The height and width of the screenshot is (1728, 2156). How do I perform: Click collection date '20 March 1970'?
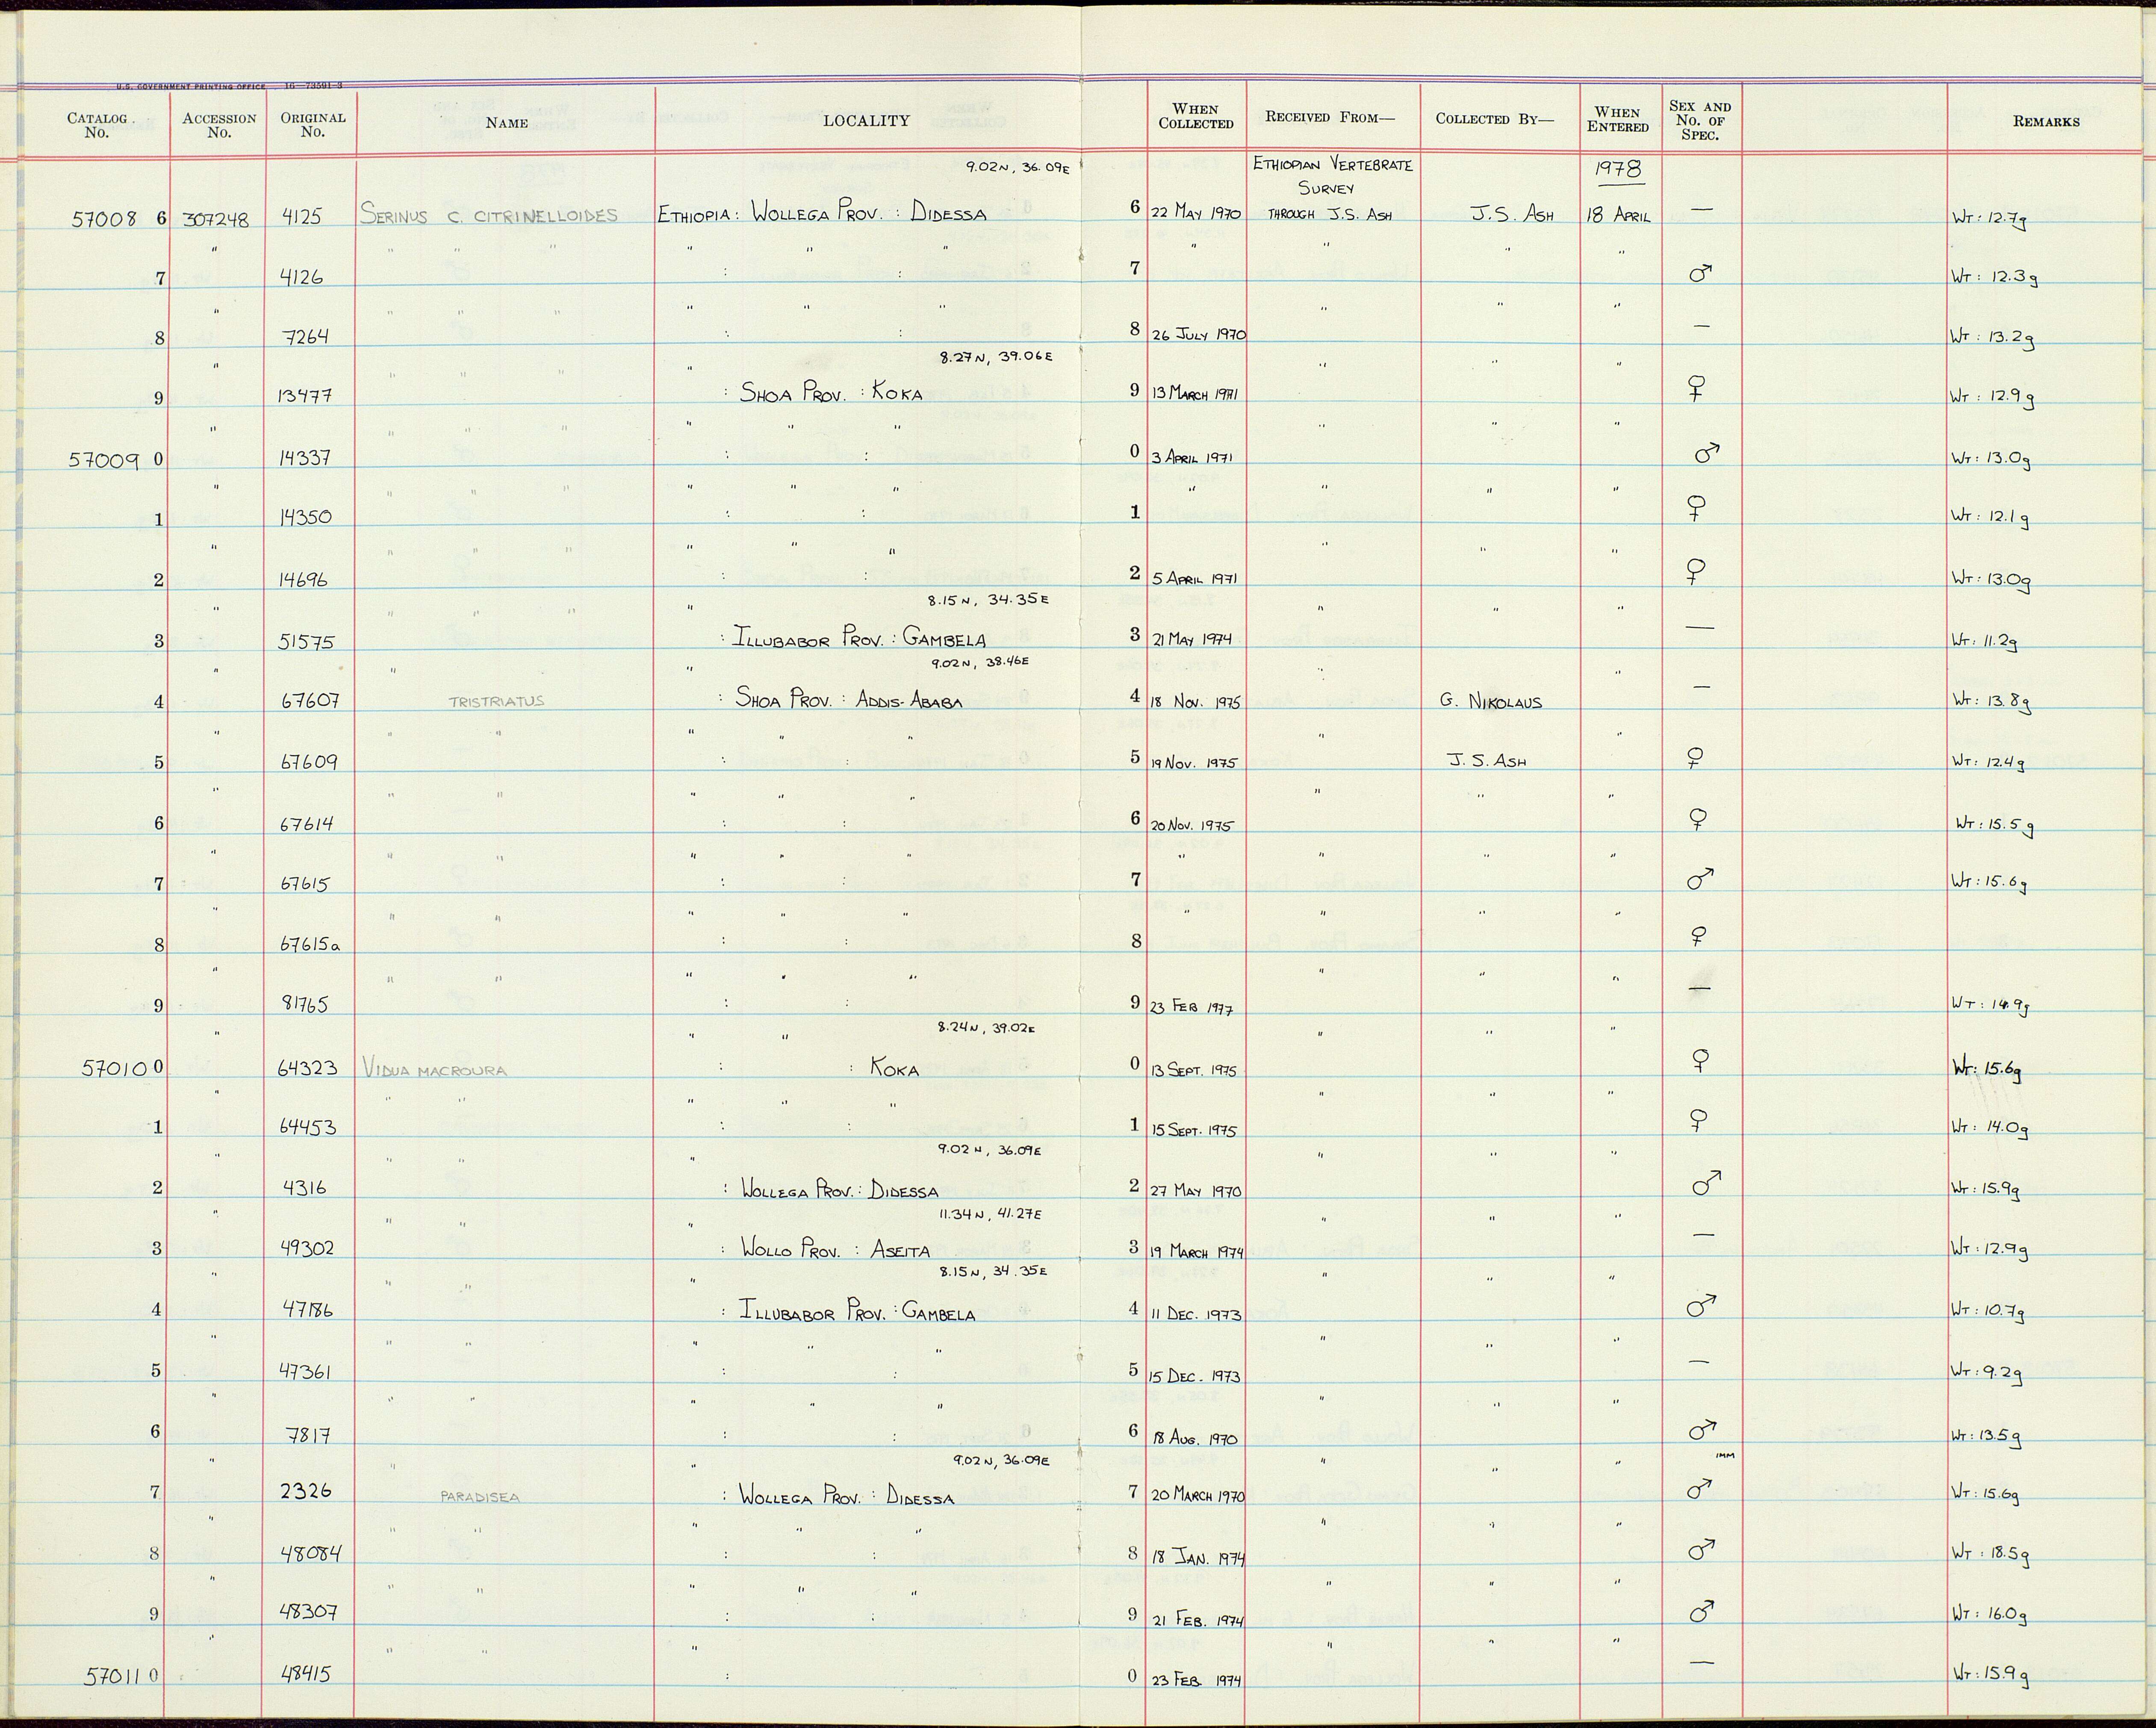[x=1197, y=1496]
